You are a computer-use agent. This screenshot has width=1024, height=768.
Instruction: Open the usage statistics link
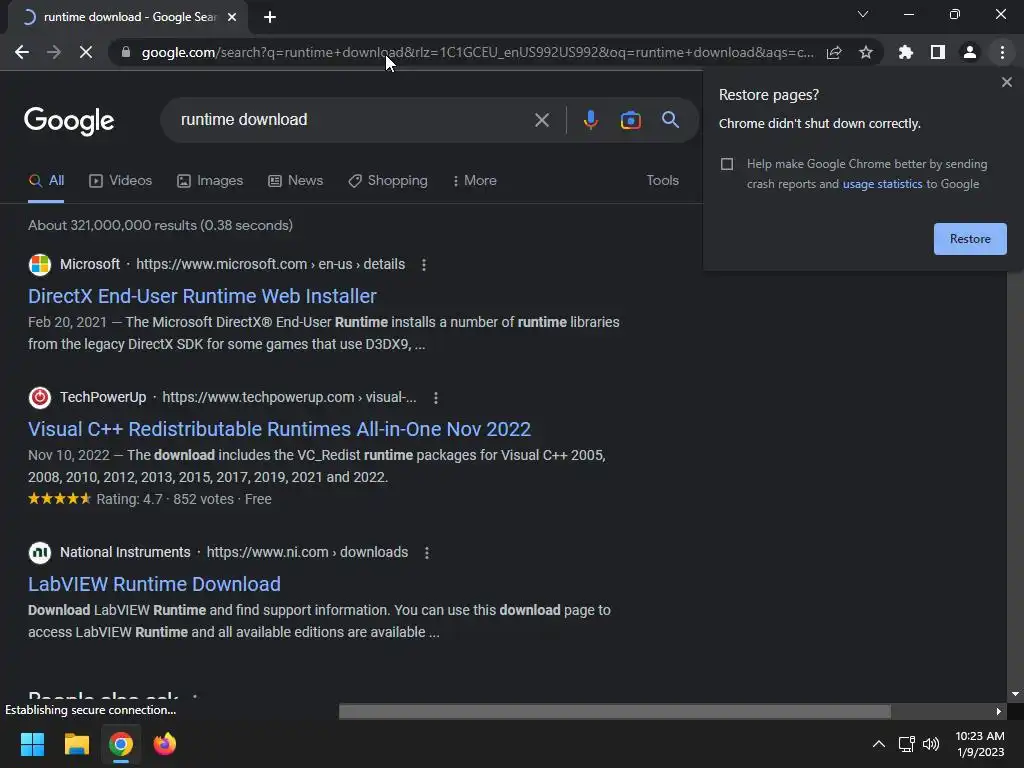[882, 184]
